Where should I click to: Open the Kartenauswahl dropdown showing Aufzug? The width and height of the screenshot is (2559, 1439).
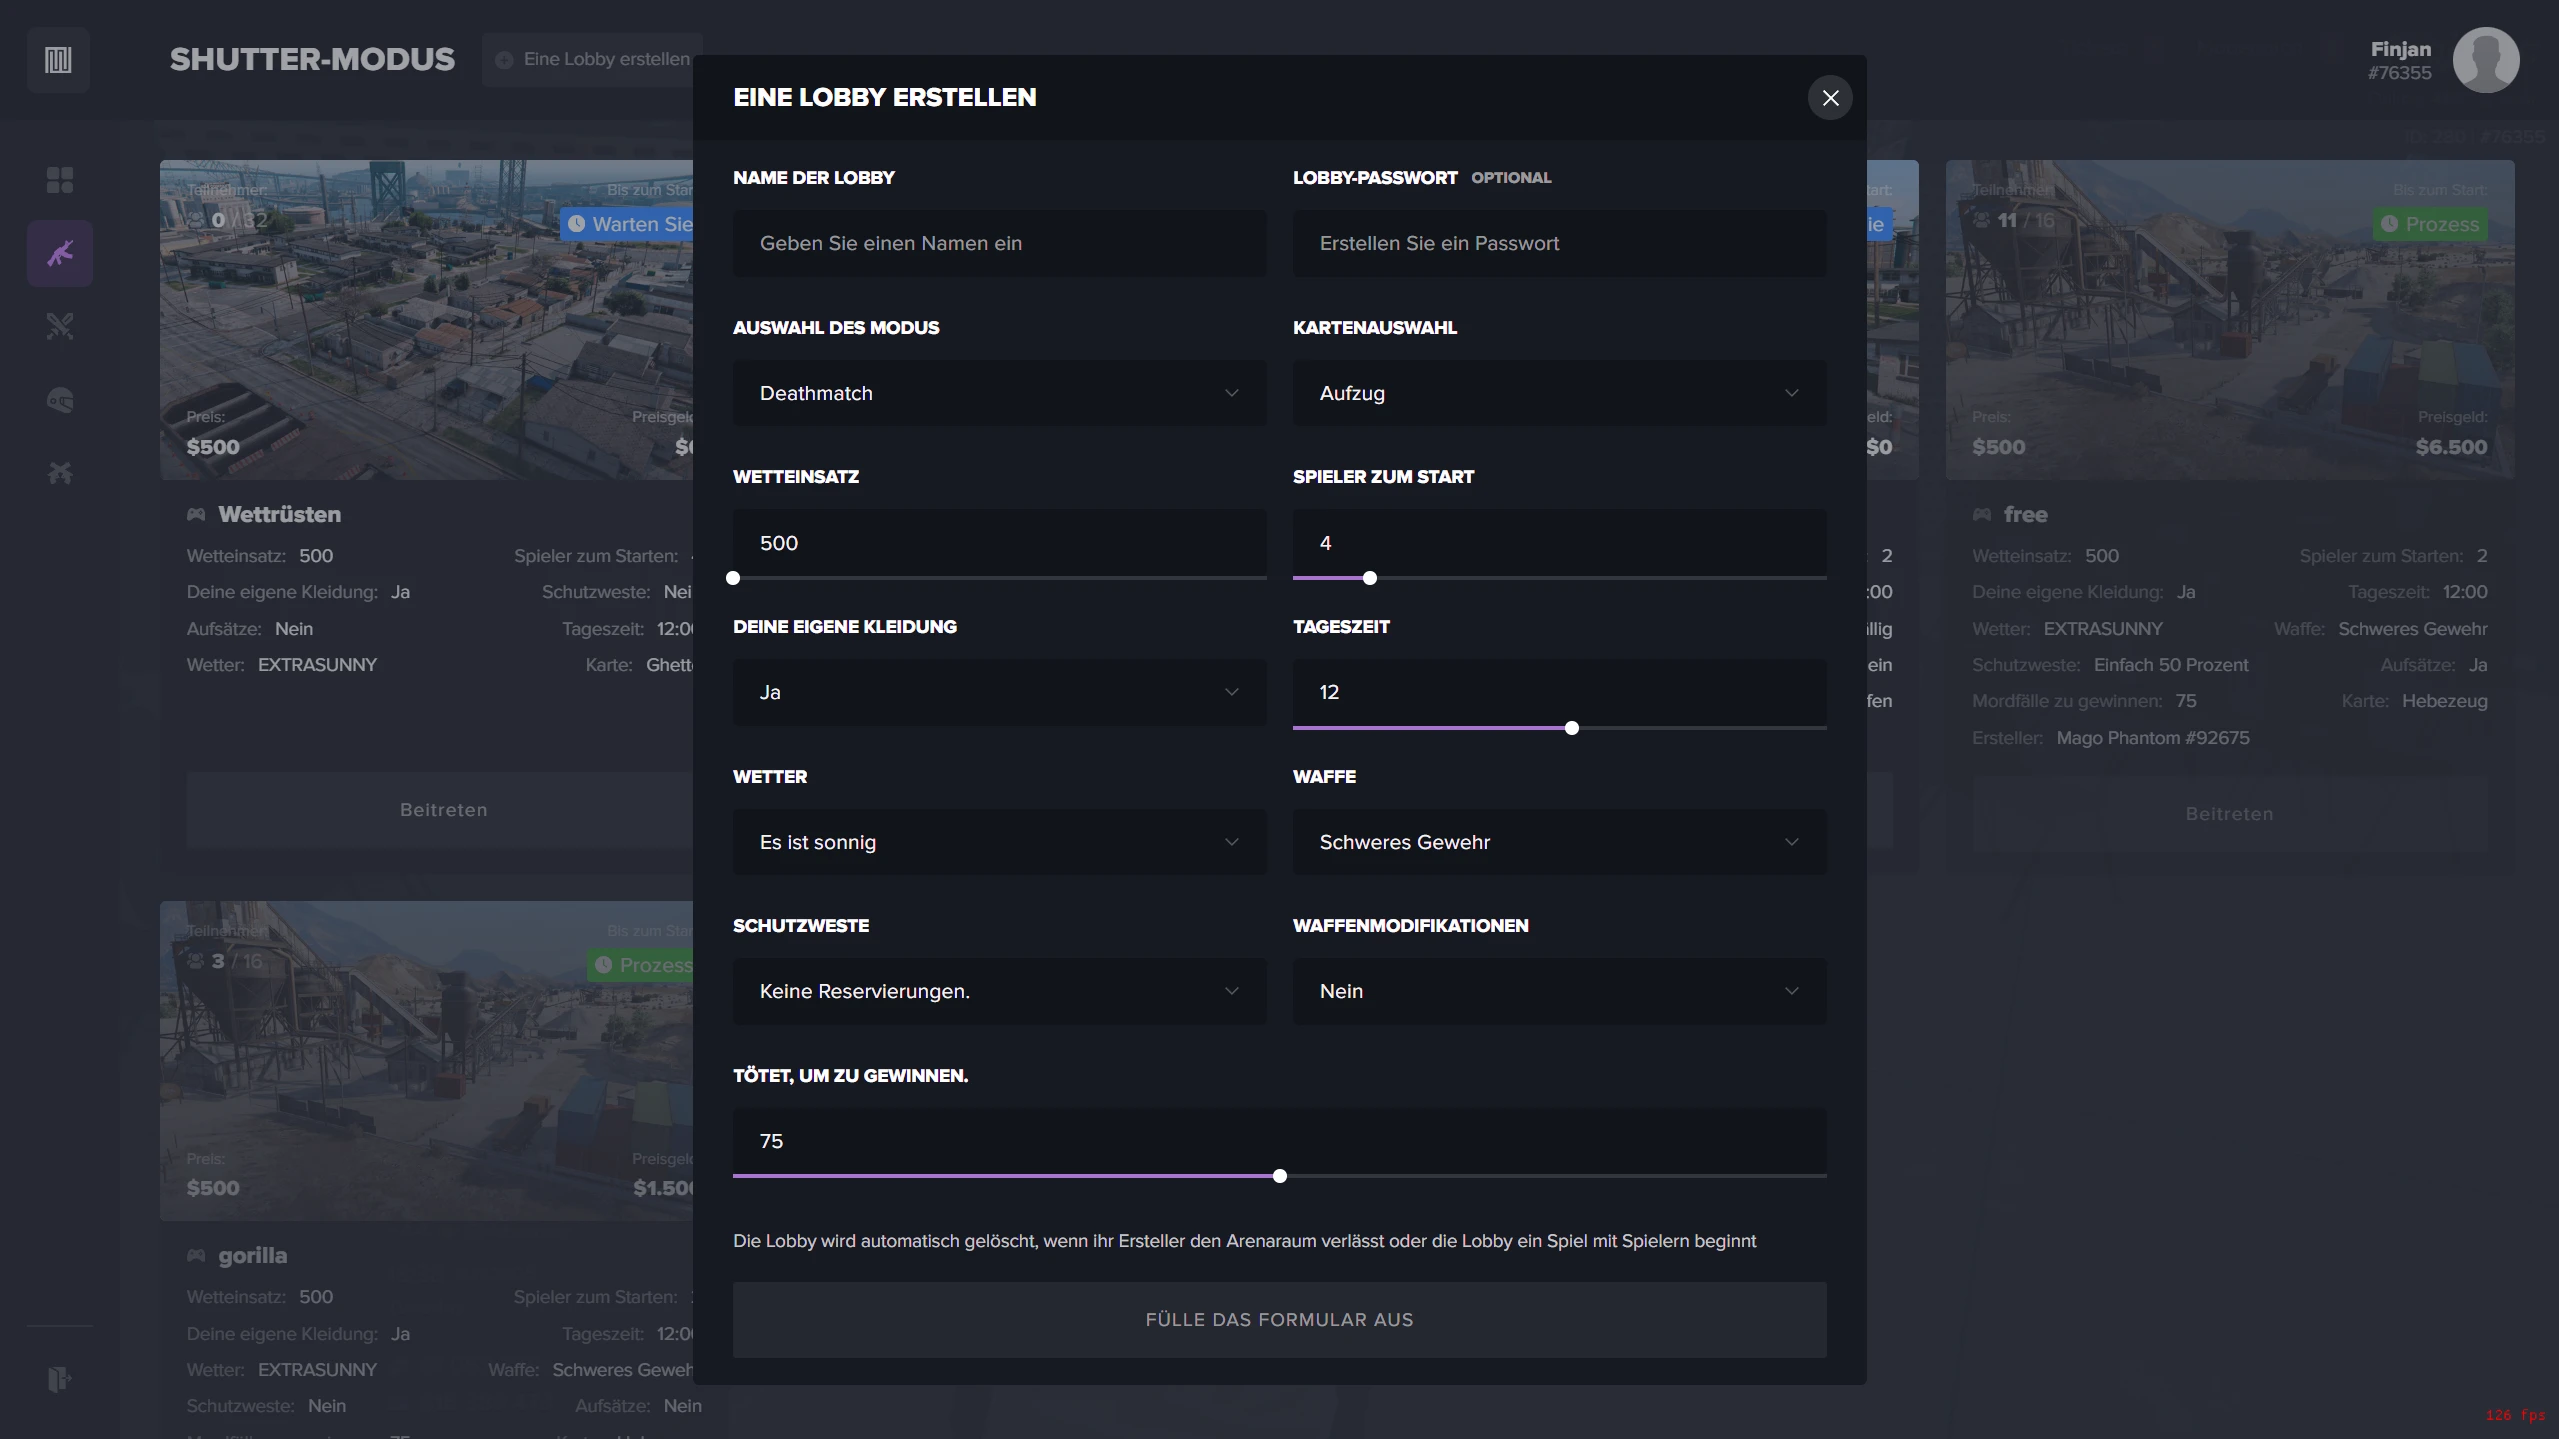(x=1558, y=393)
